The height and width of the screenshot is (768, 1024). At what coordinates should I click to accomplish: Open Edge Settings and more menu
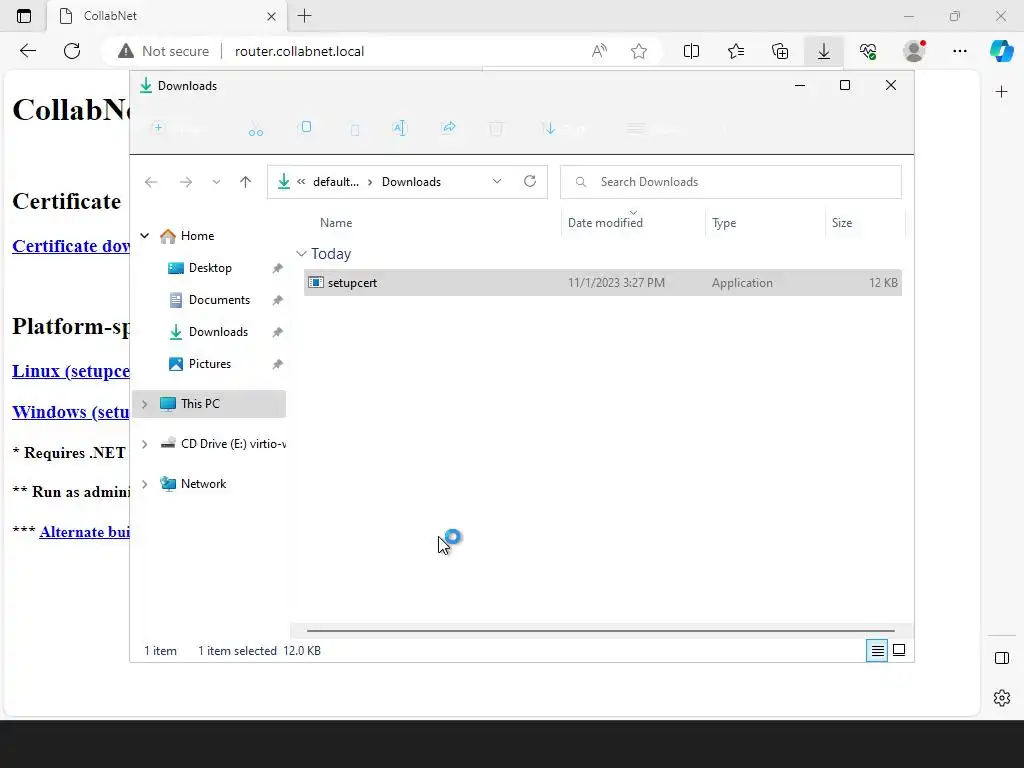pyautogui.click(x=959, y=51)
